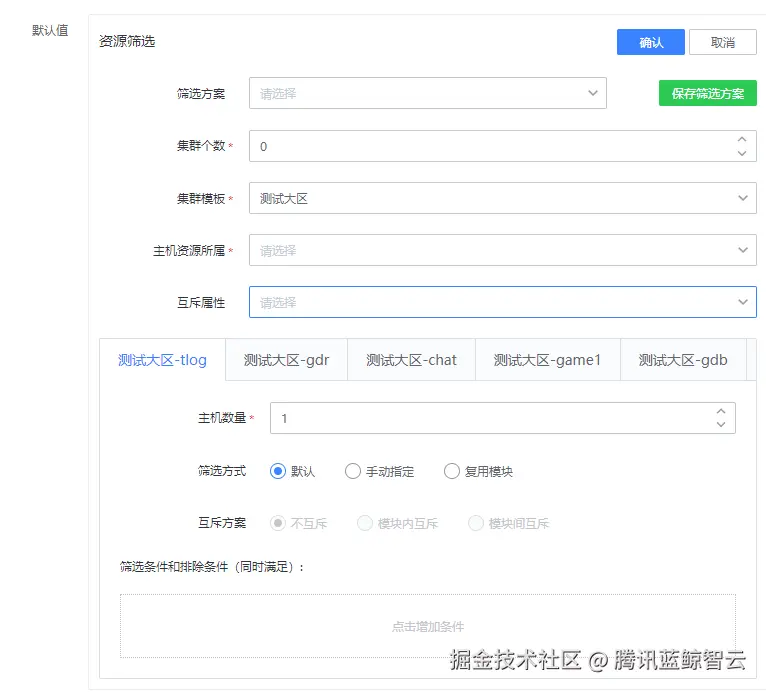Select the 模块内互斥 radio option

point(365,523)
